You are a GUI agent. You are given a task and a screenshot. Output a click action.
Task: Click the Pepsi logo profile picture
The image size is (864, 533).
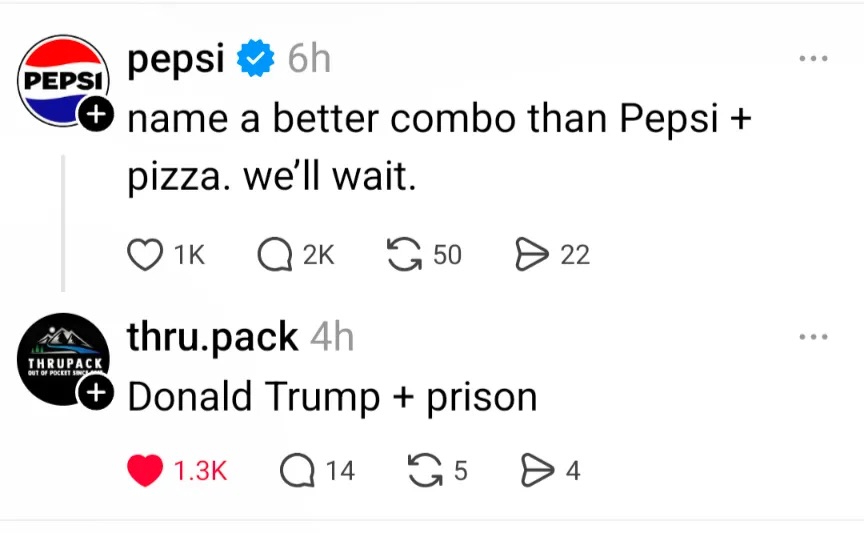64,80
